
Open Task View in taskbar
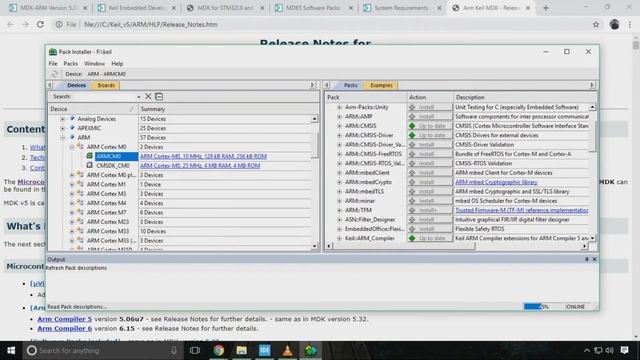195,350
